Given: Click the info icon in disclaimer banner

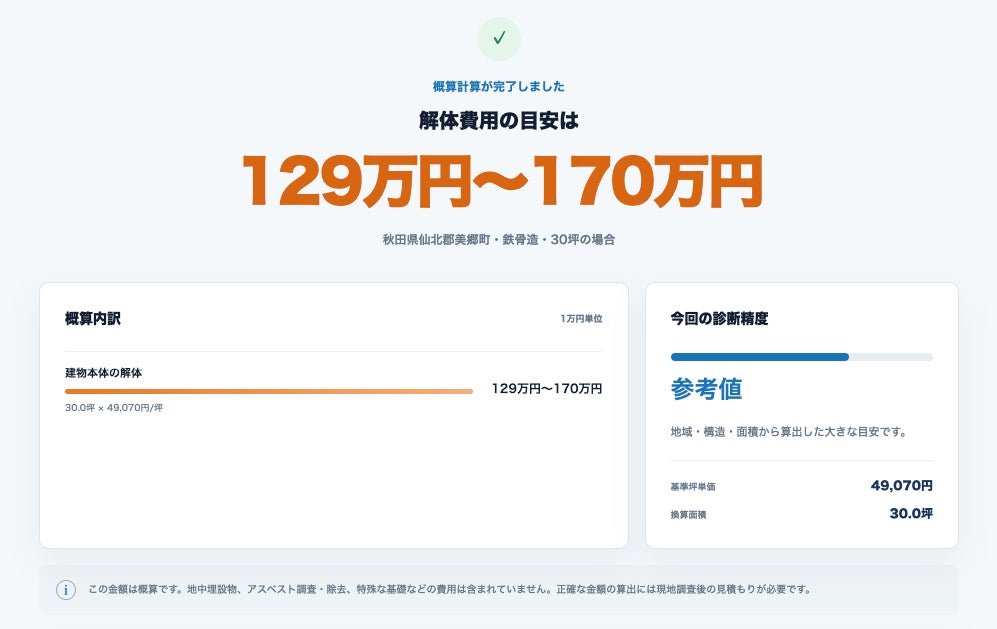Looking at the screenshot, I should tap(66, 590).
